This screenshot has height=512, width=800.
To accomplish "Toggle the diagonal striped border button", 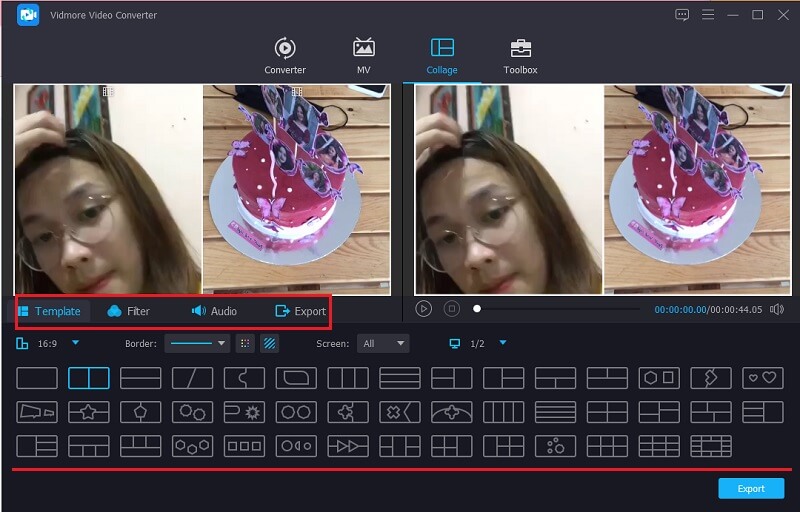I will pos(269,343).
